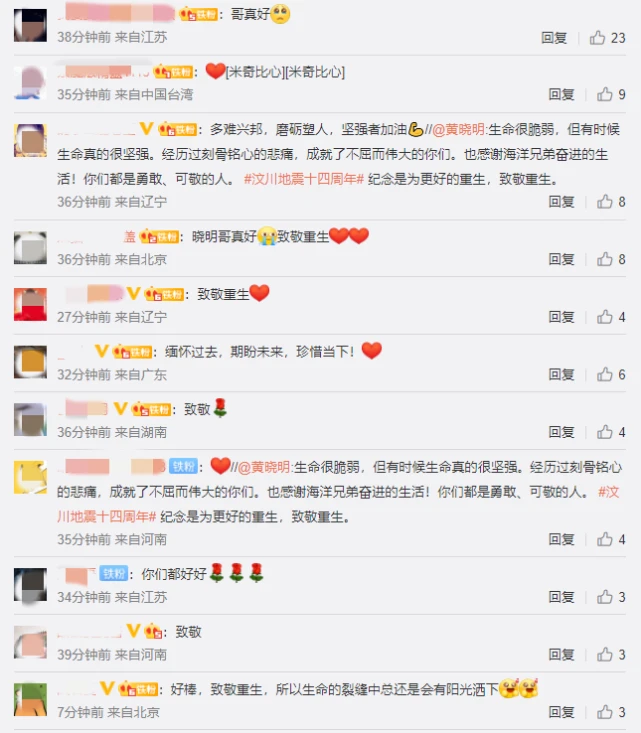Screen dimensions: 641x733
Task: Reply to the 哥真好 comment
Action: click(554, 37)
